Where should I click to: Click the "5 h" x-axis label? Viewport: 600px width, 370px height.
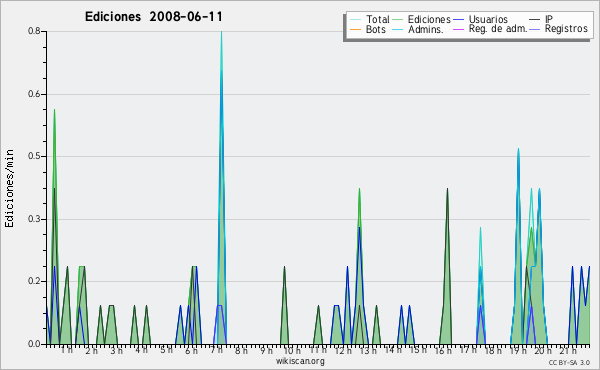[x=166, y=350]
